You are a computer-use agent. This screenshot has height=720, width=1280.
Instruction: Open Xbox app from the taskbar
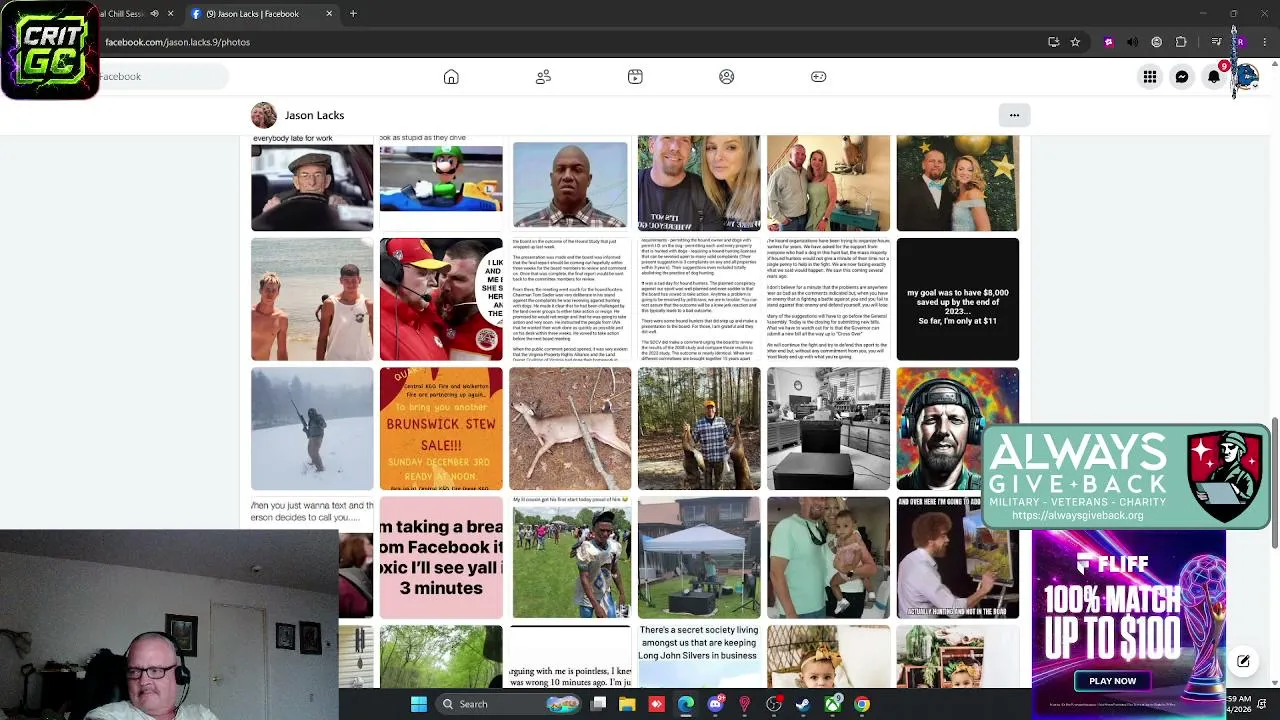[x=832, y=704]
